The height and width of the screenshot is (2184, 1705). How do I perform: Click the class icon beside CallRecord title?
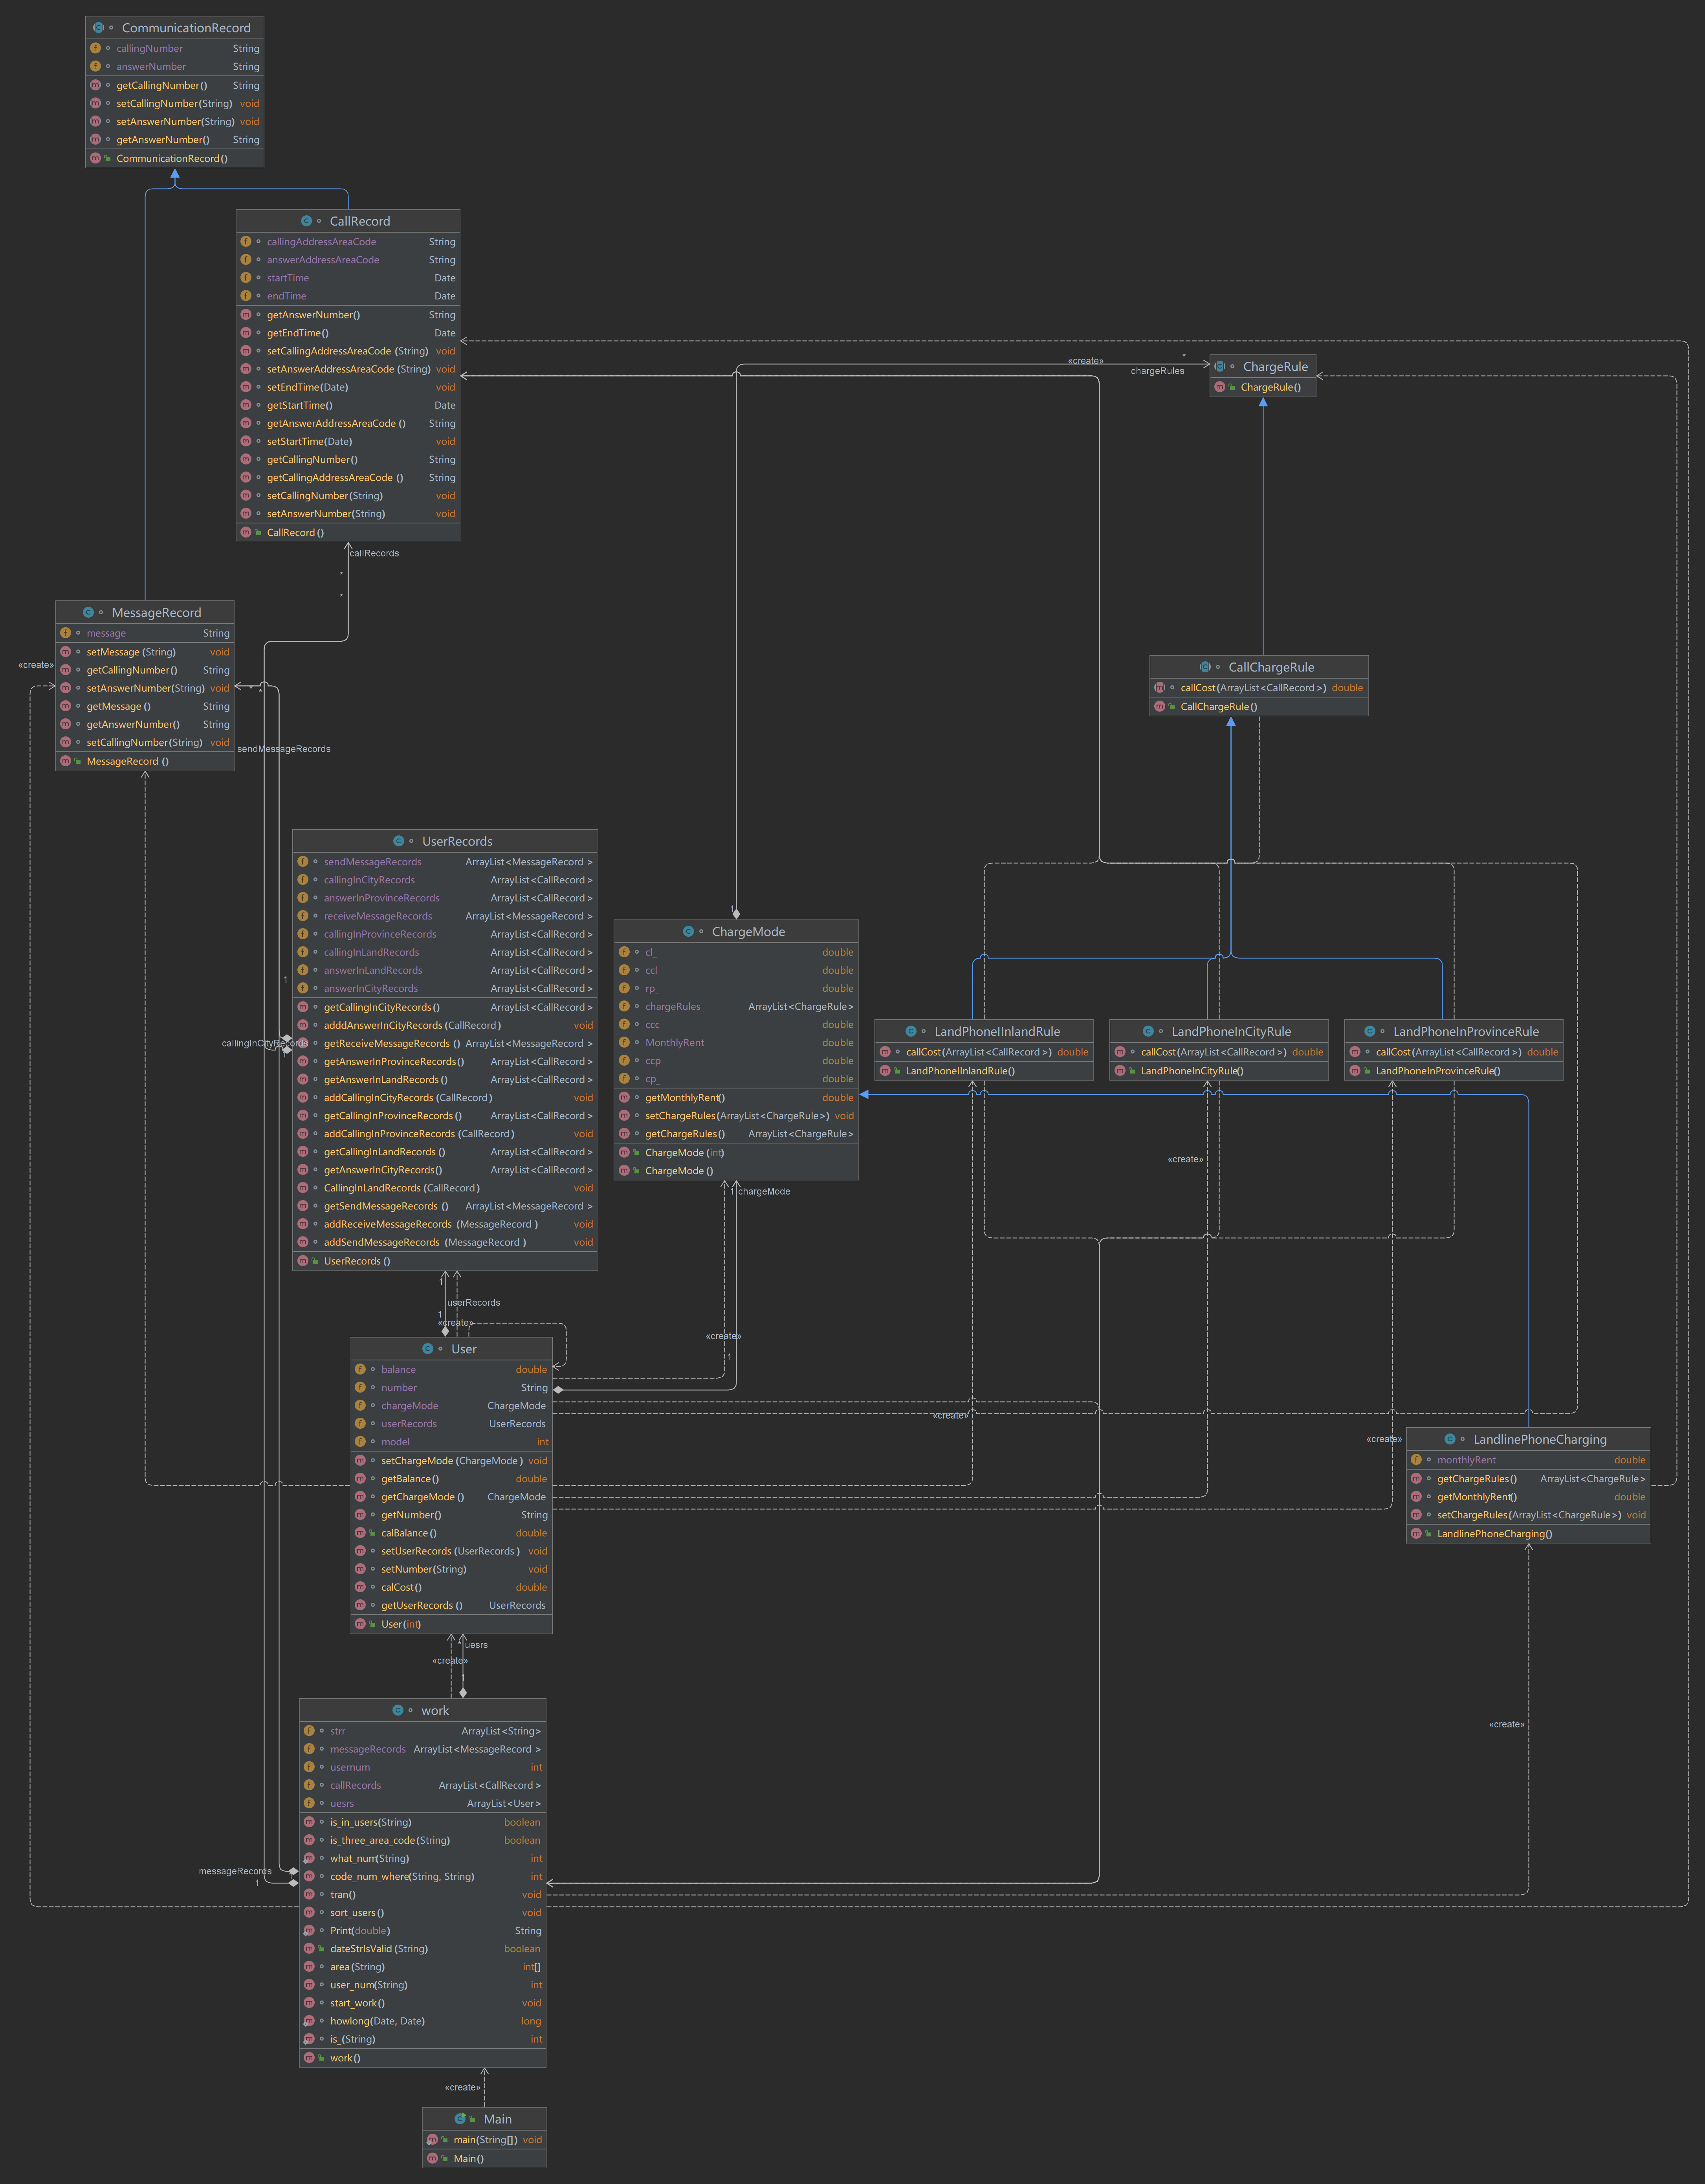click(x=306, y=221)
